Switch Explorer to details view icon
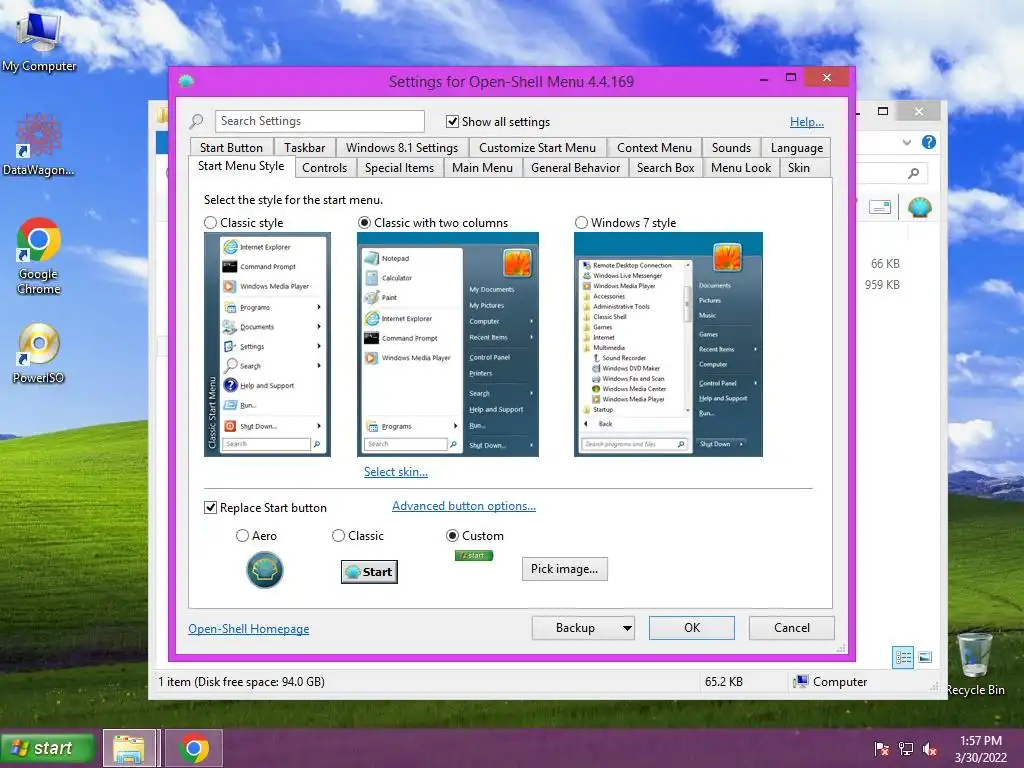 (903, 657)
